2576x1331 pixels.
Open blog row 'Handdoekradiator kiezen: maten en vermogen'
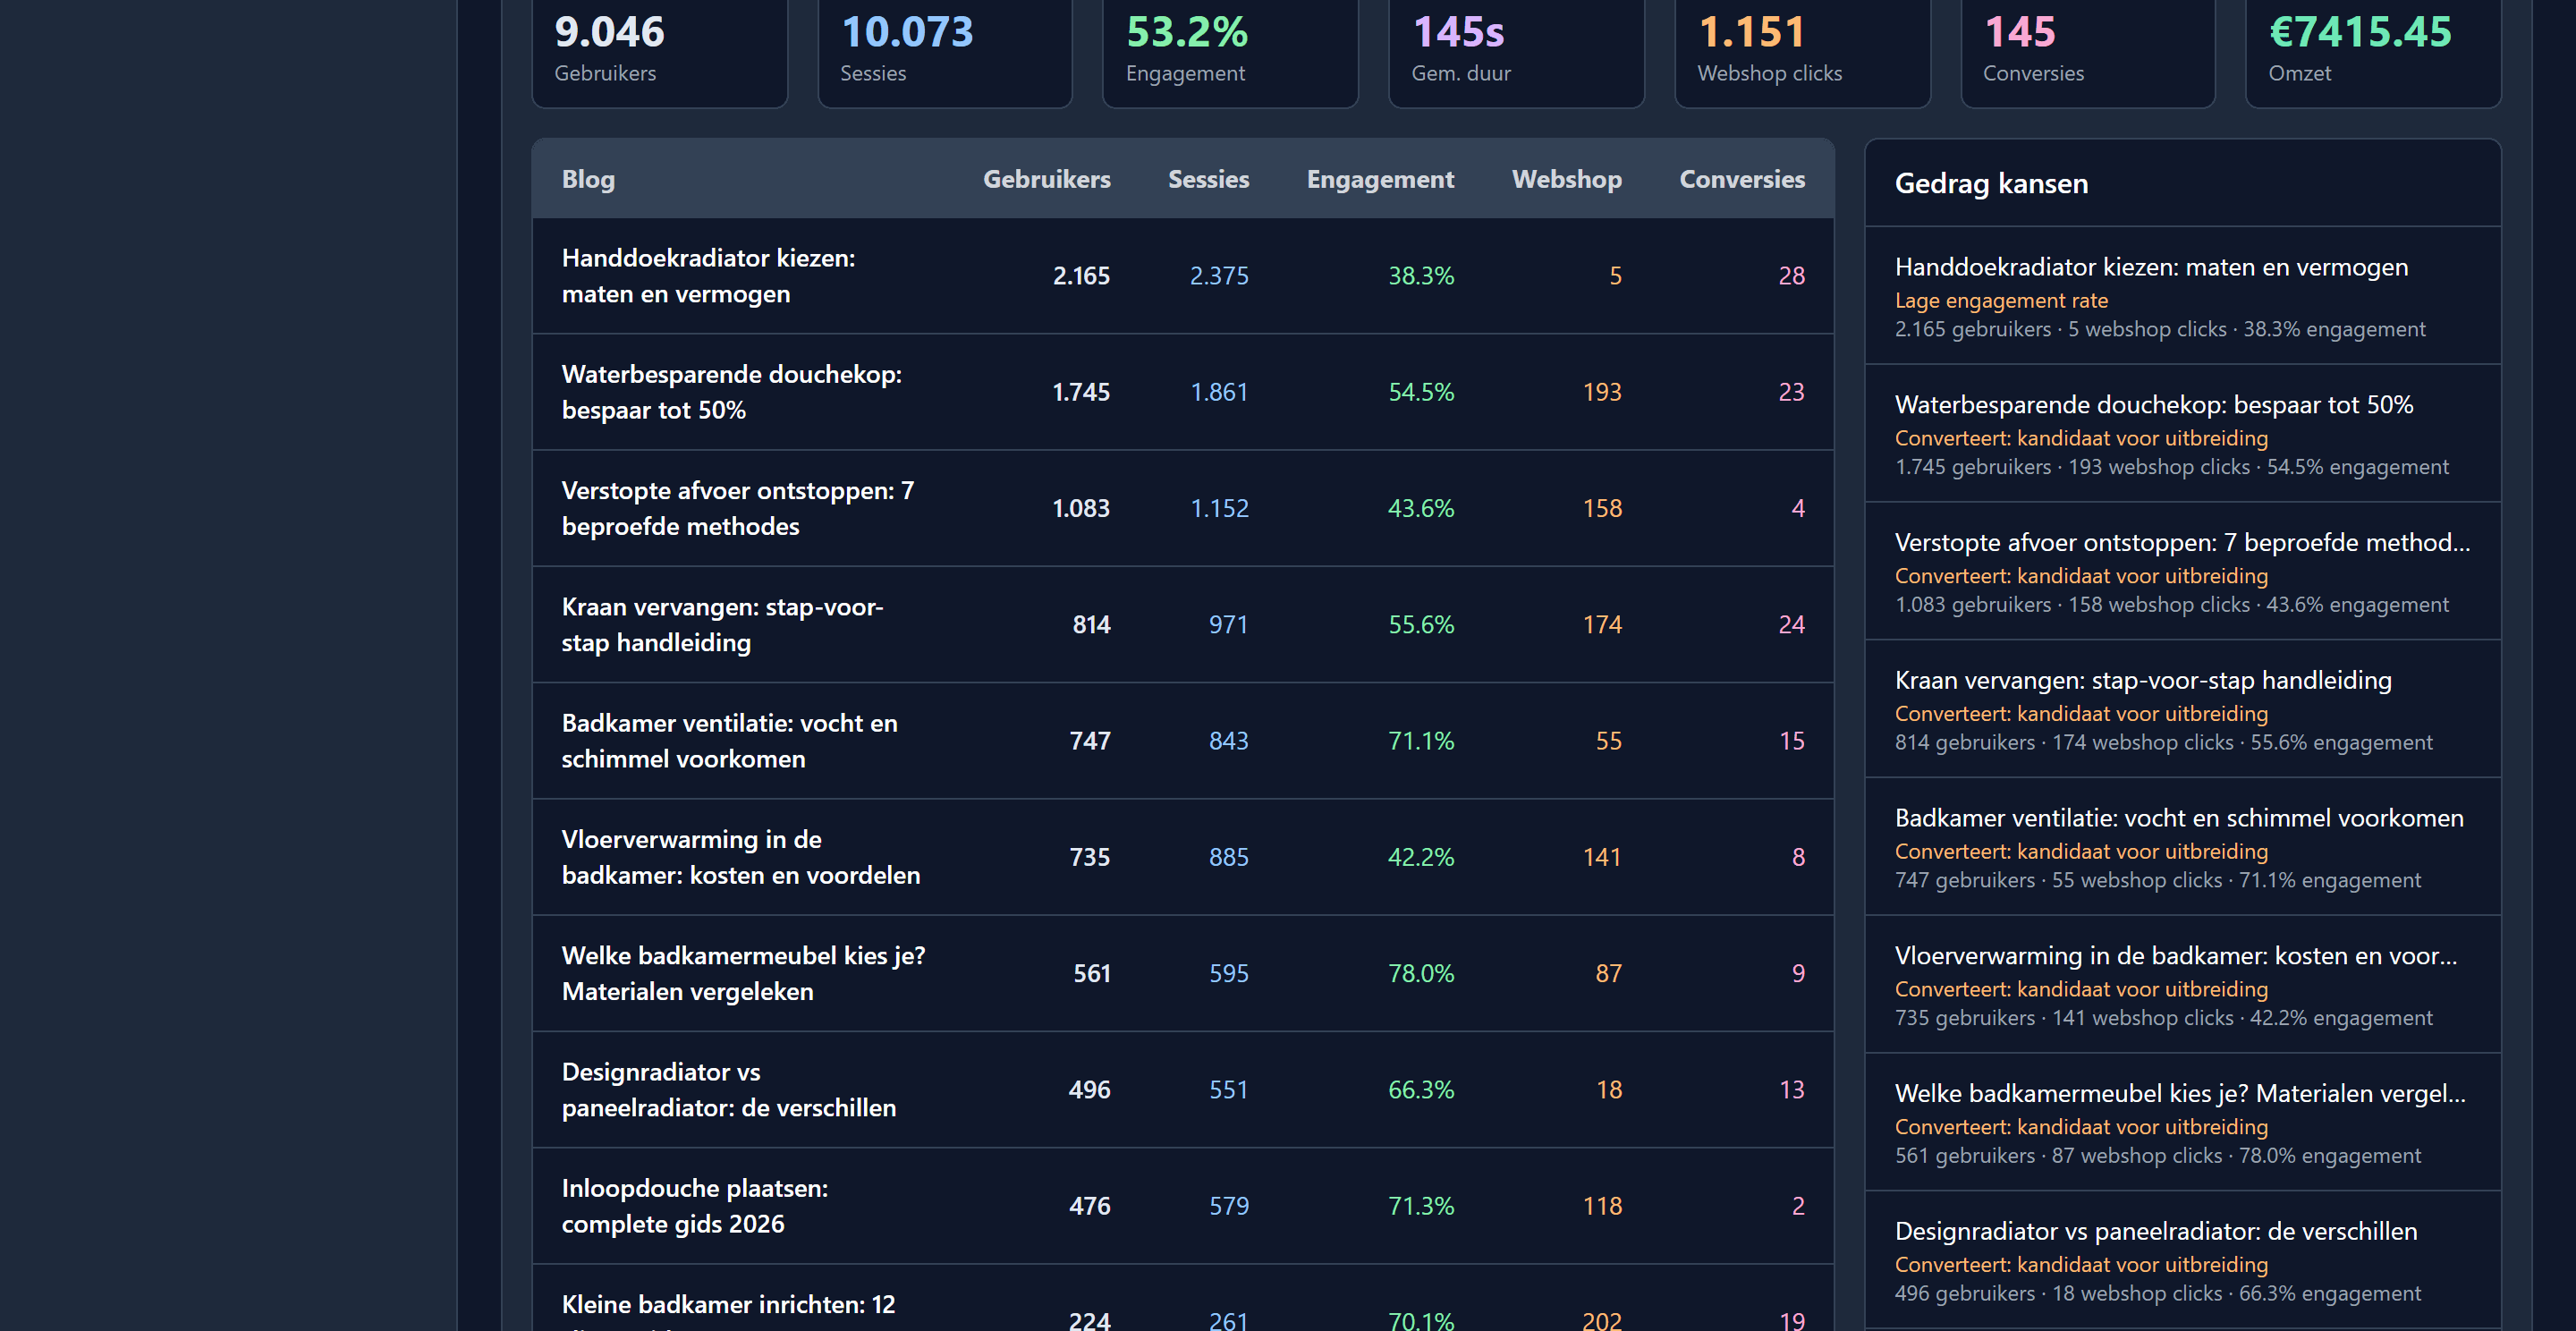coord(1183,276)
